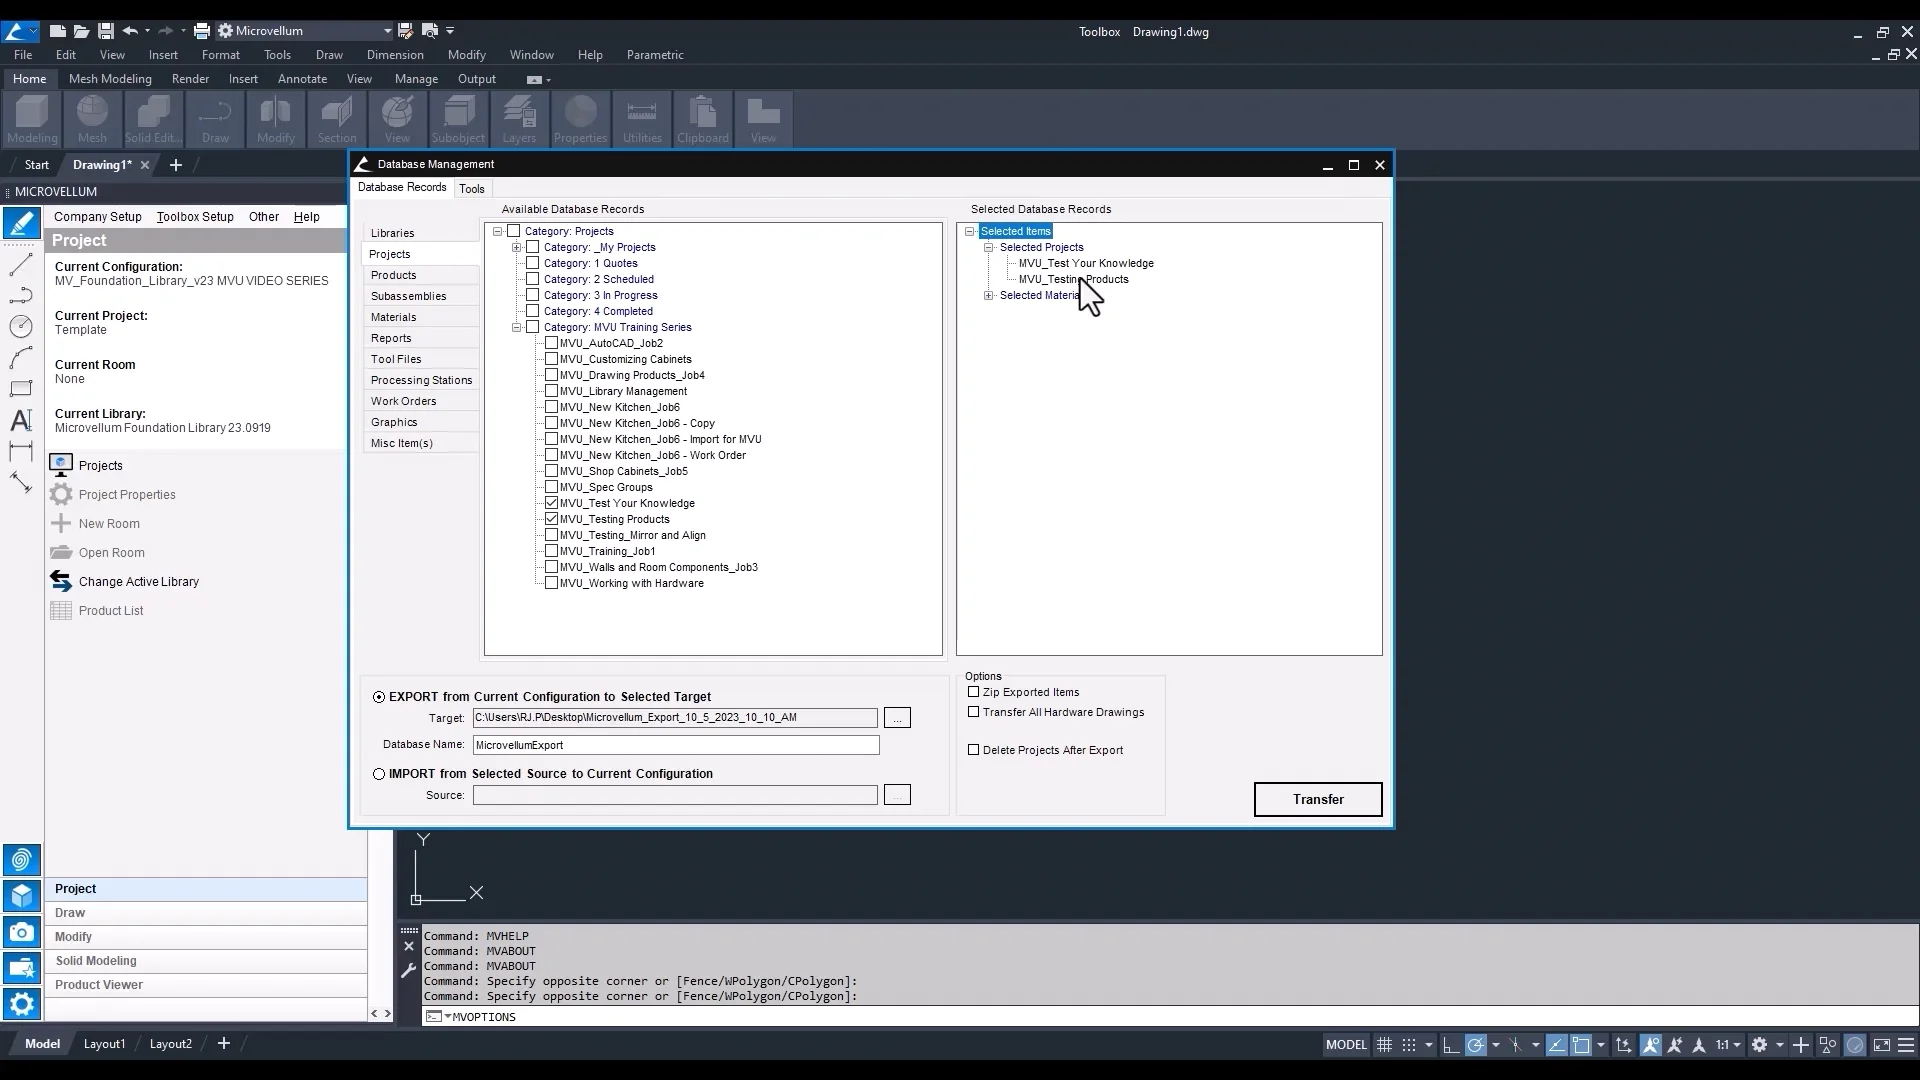Click the Product List icon

click(x=61, y=610)
